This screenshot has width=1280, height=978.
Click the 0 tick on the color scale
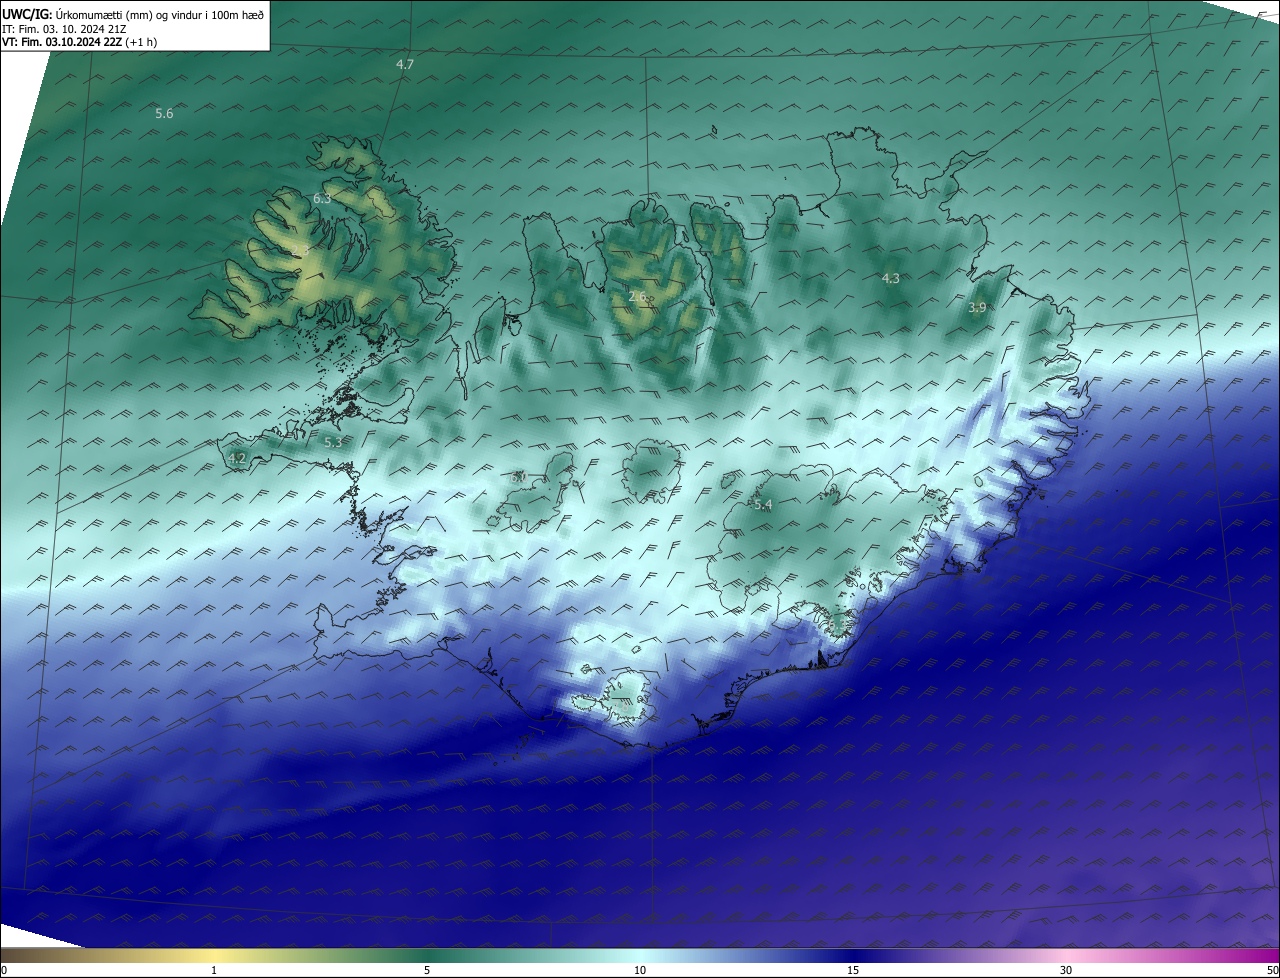pyautogui.click(x=3, y=970)
